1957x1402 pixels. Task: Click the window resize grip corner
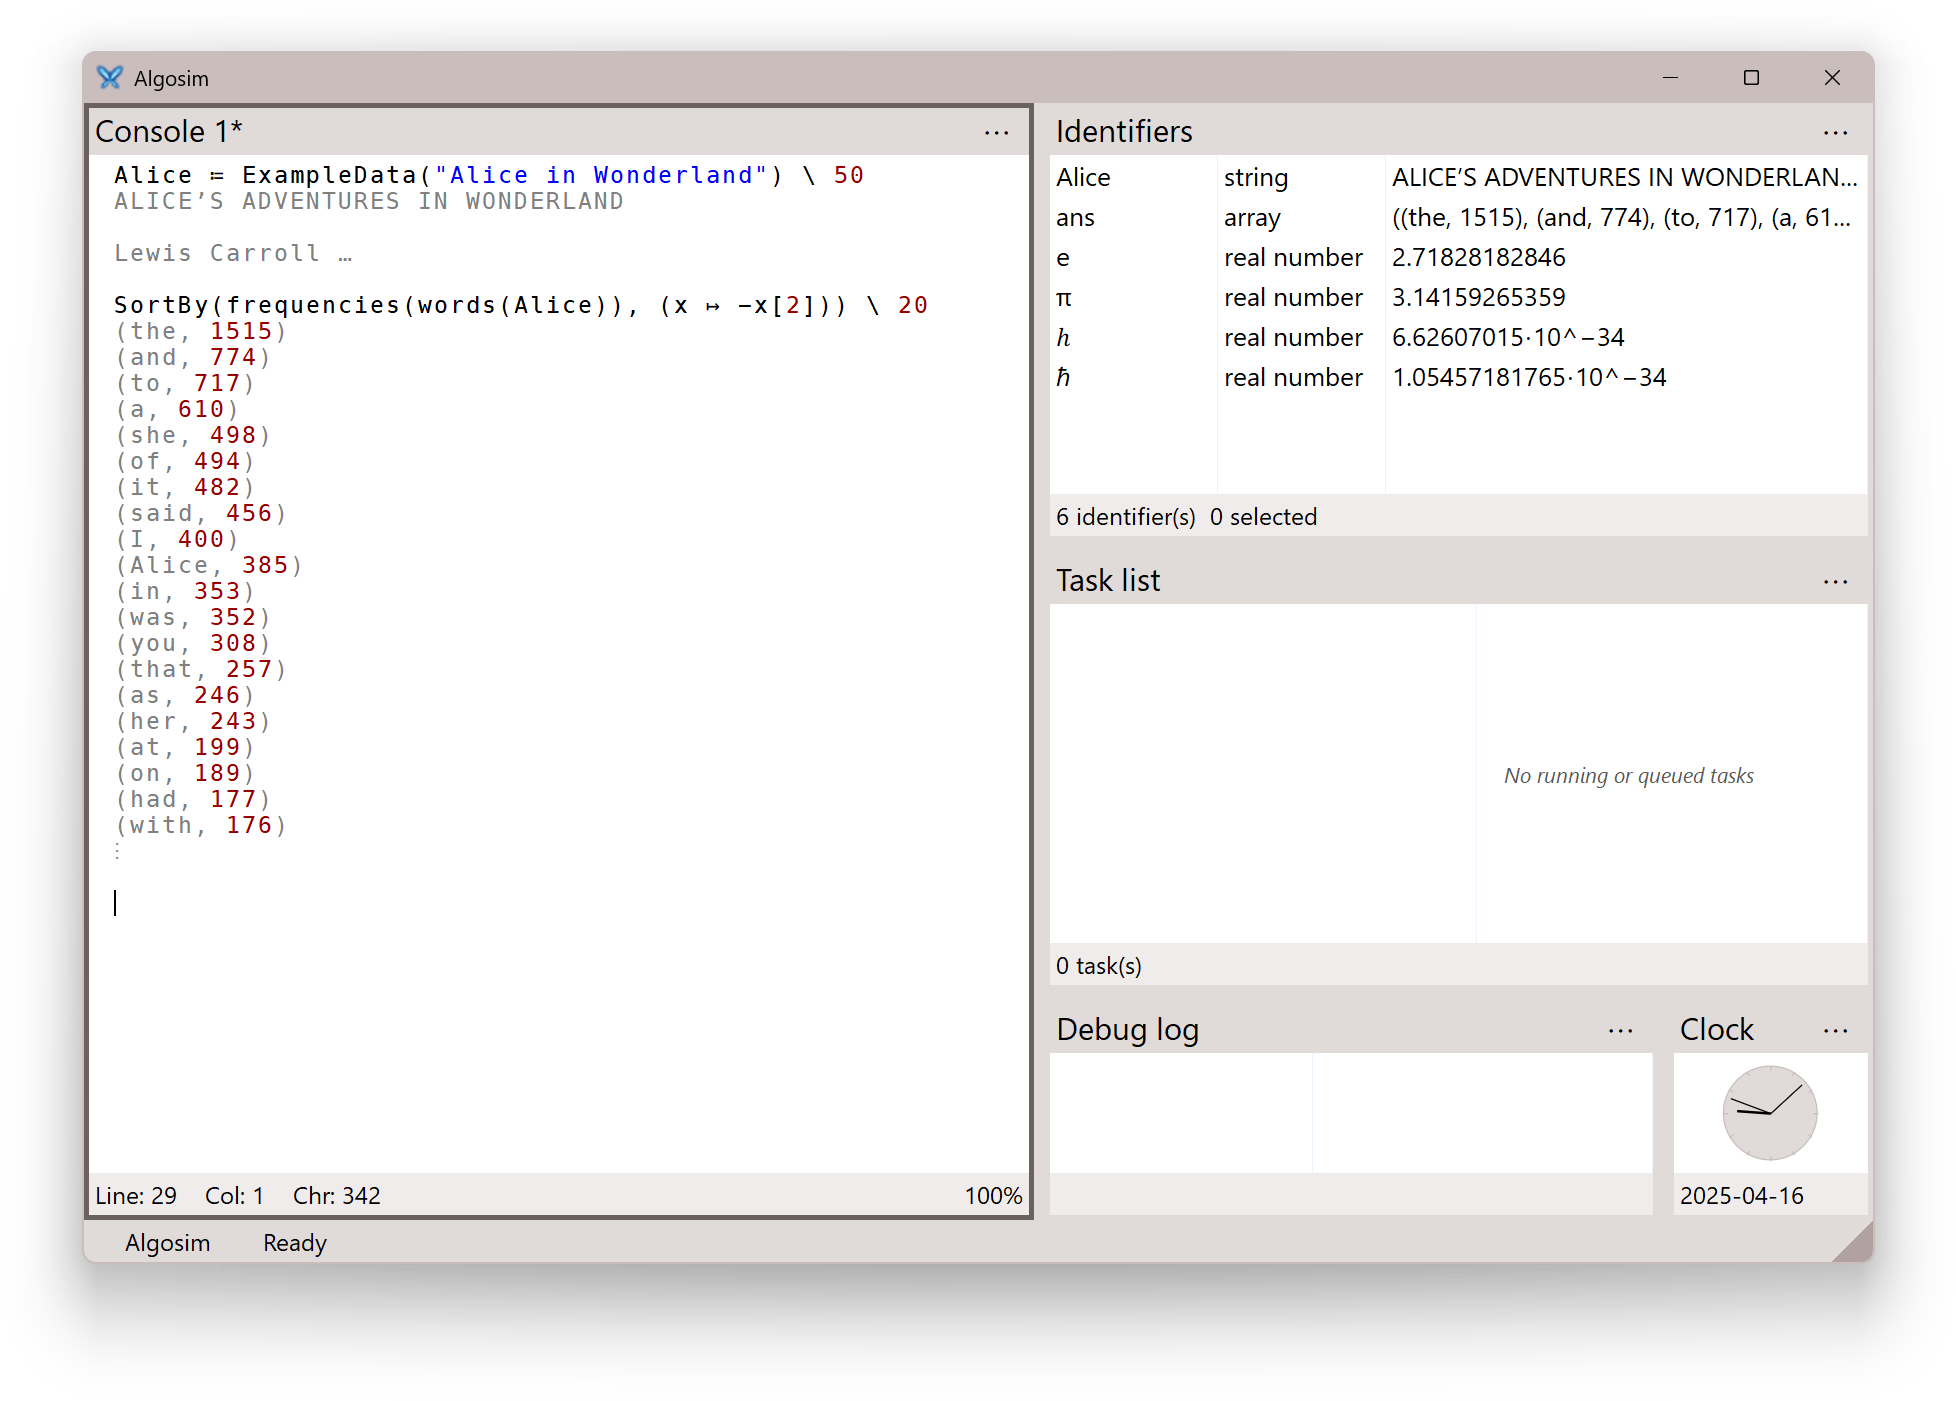pos(1856,1245)
